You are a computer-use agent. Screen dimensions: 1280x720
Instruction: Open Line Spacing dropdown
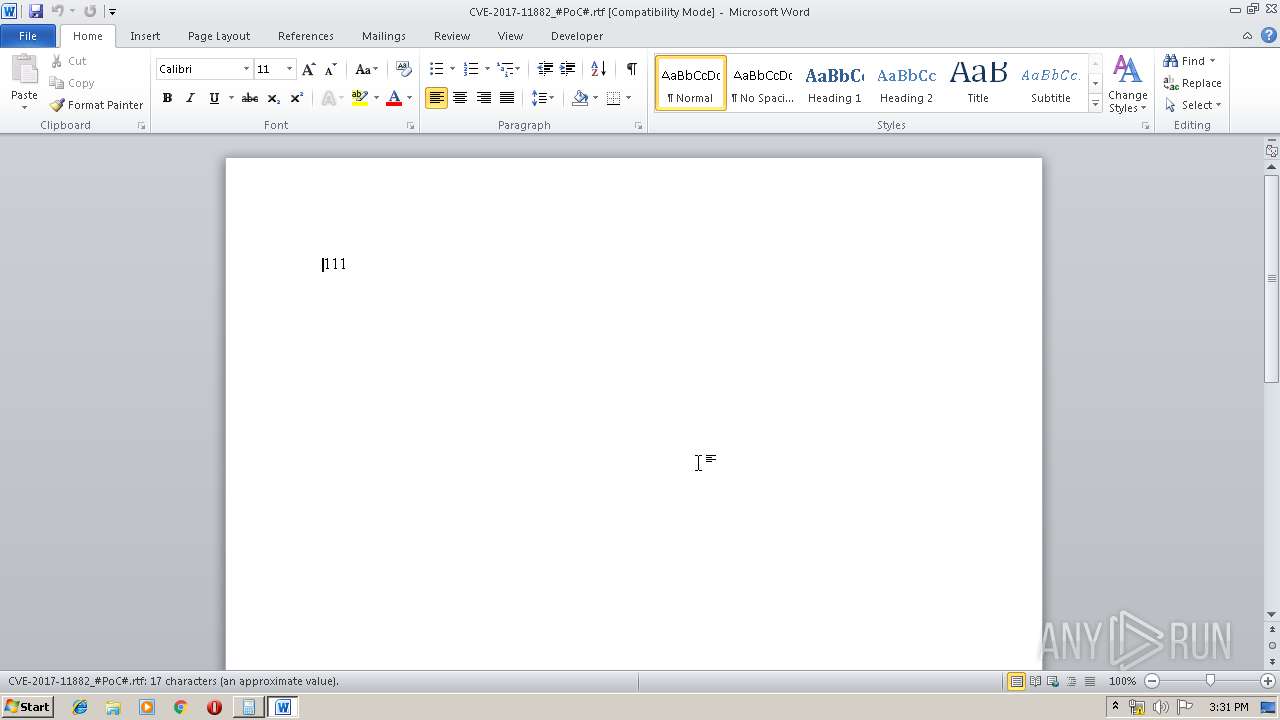543,98
